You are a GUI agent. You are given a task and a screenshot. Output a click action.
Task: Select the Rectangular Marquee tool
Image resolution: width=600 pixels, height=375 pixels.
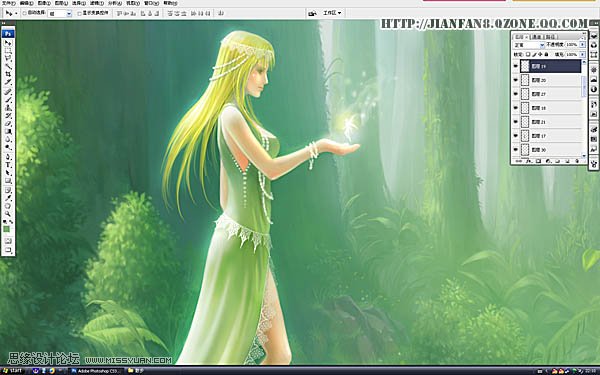[x=8, y=51]
